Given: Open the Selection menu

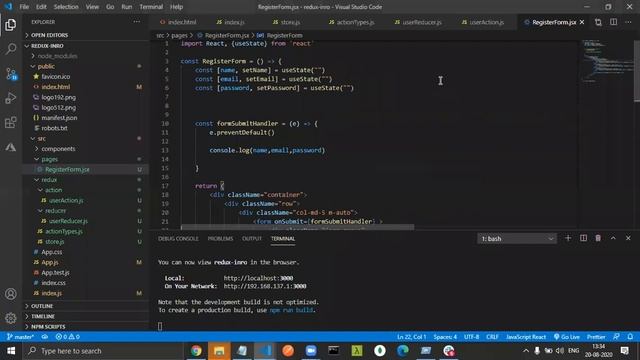Looking at the screenshot, I should 66,7.
